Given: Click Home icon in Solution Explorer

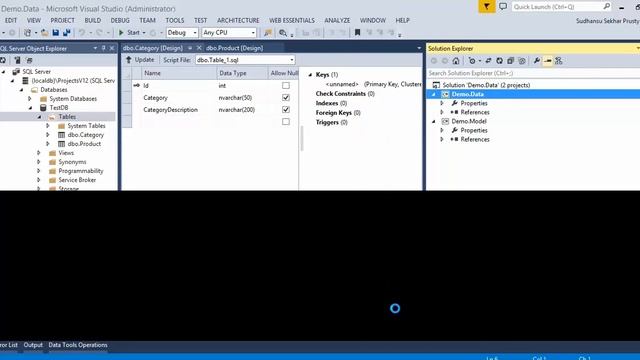Looking at the screenshot, I should pyautogui.click(x=456, y=61).
